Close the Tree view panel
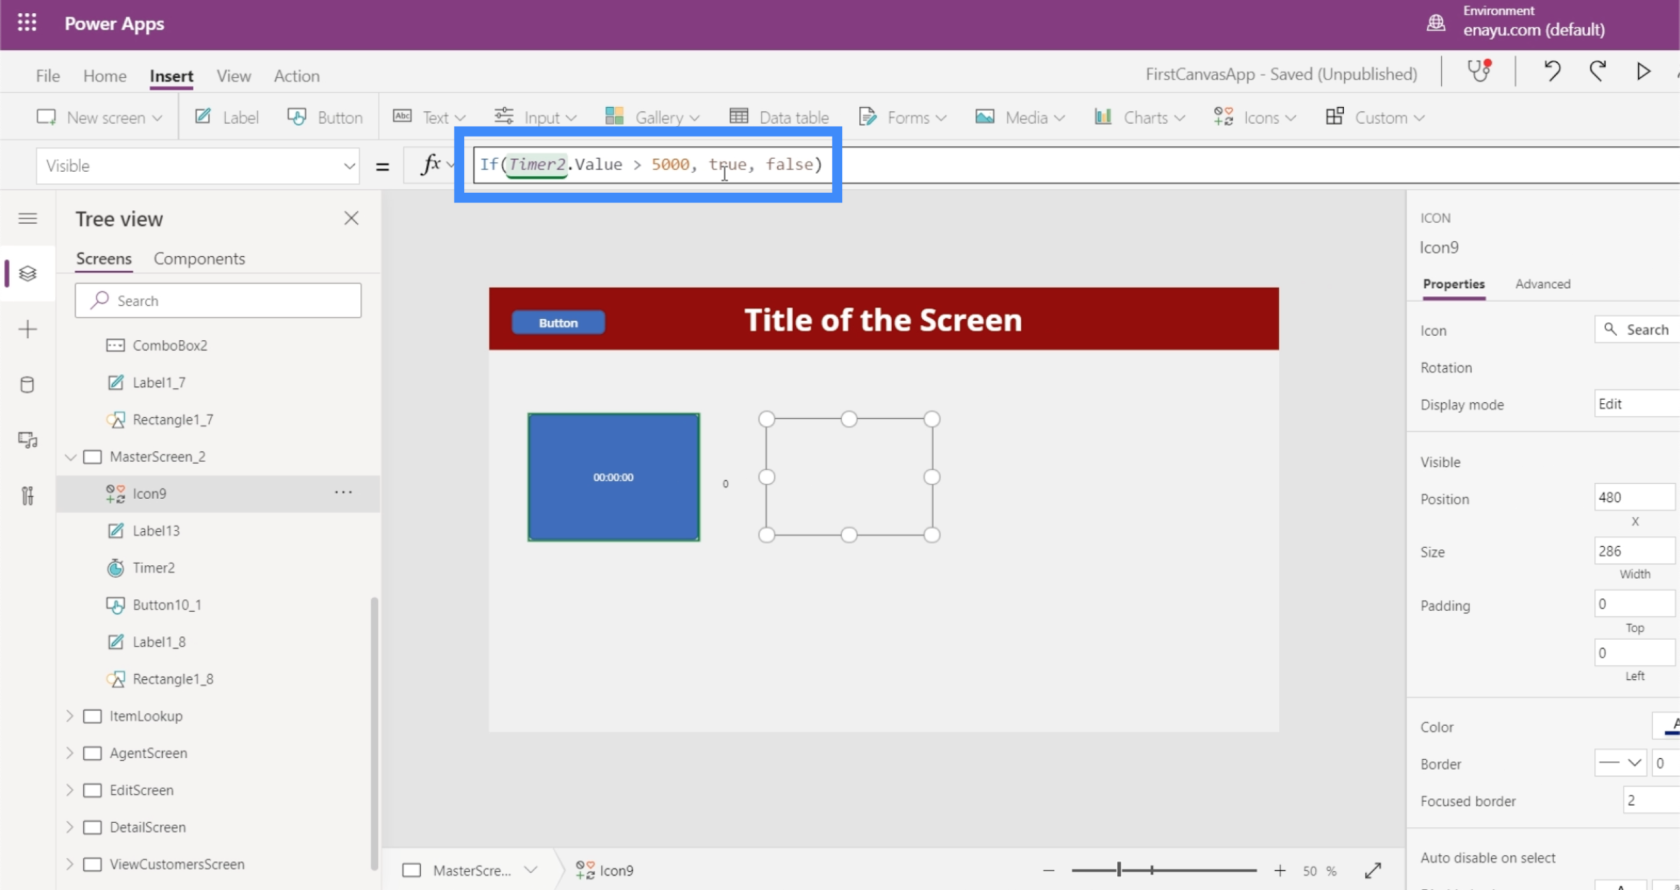This screenshot has height=890, width=1680. click(351, 218)
